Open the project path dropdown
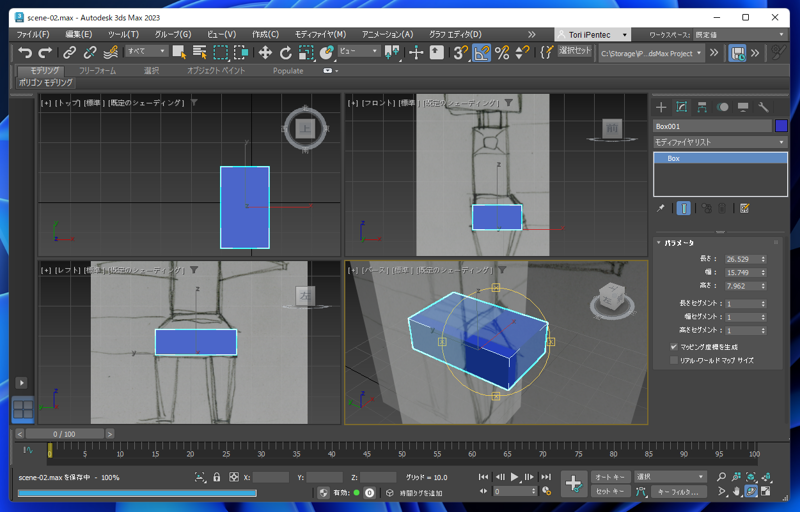 pos(652,53)
